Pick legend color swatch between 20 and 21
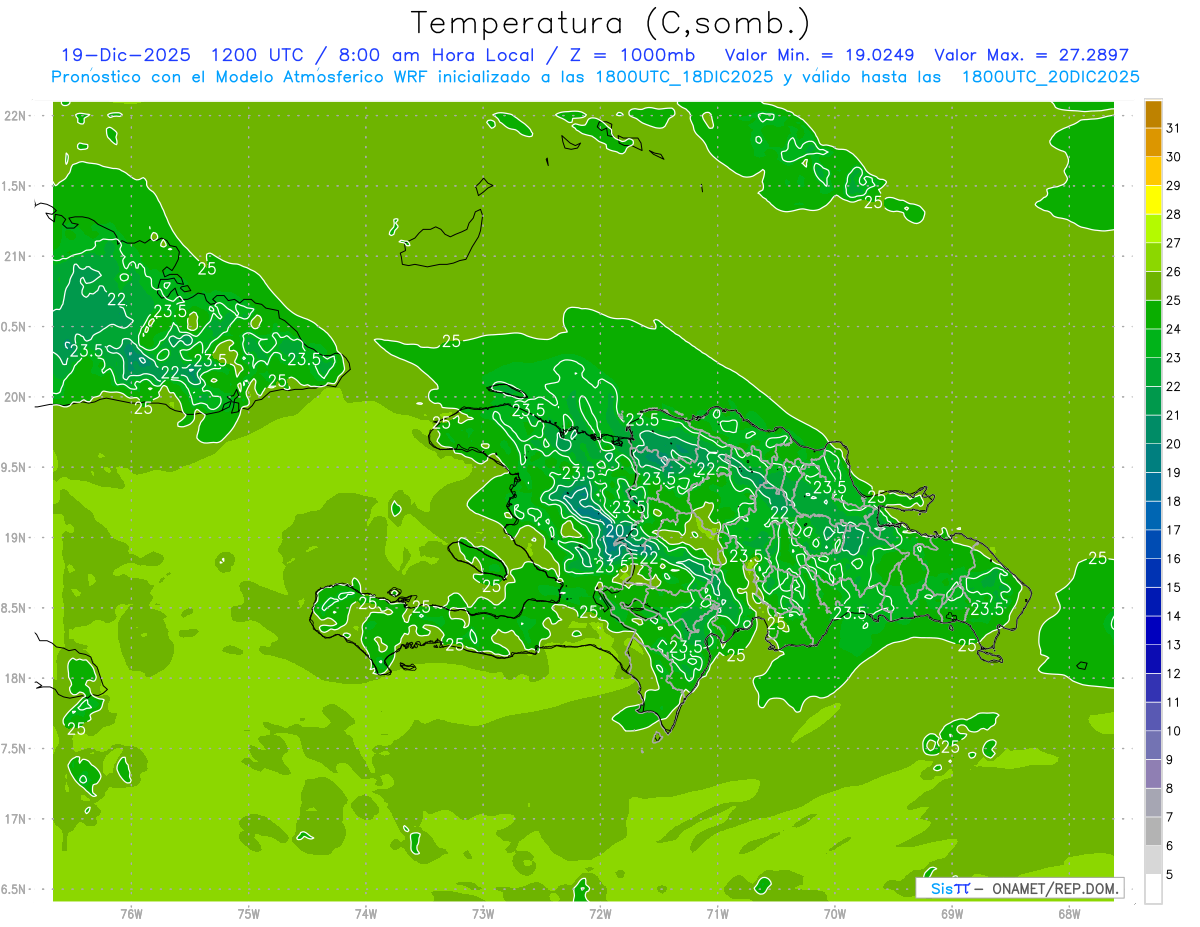The width and height of the screenshot is (1200, 927). pyautogui.click(x=1153, y=430)
